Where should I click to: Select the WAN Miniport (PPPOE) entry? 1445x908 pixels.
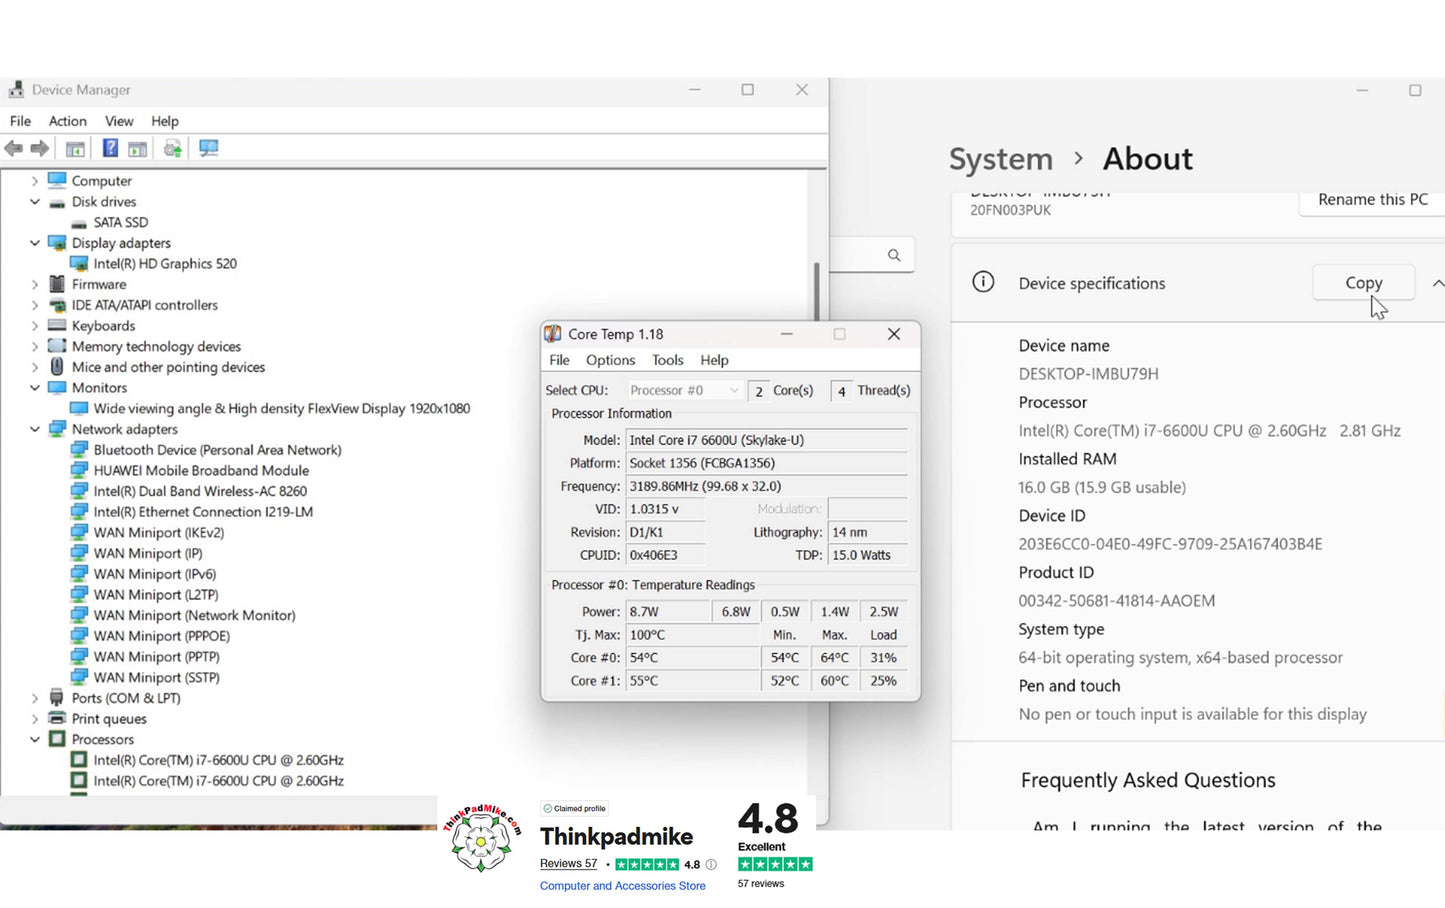[161, 636]
